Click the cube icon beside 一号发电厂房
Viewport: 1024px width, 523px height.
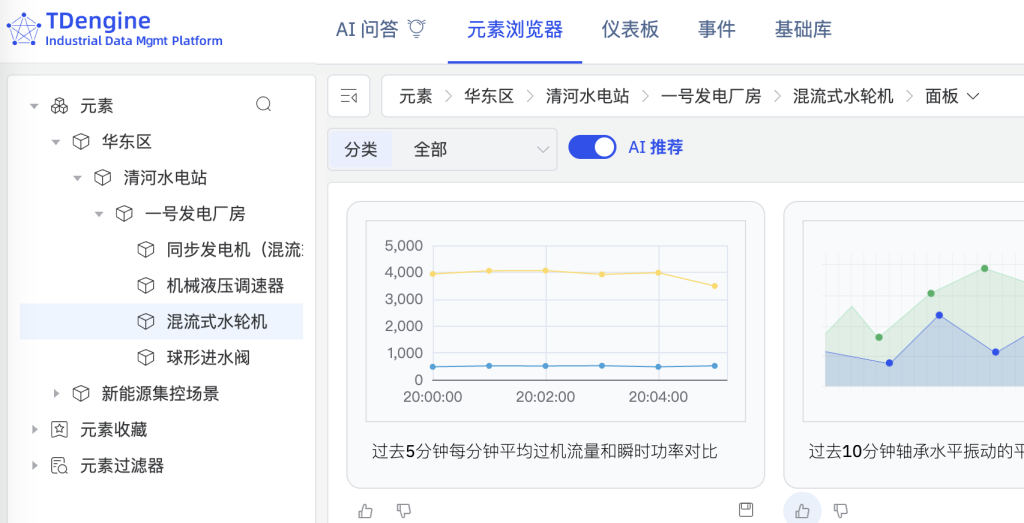(124, 214)
